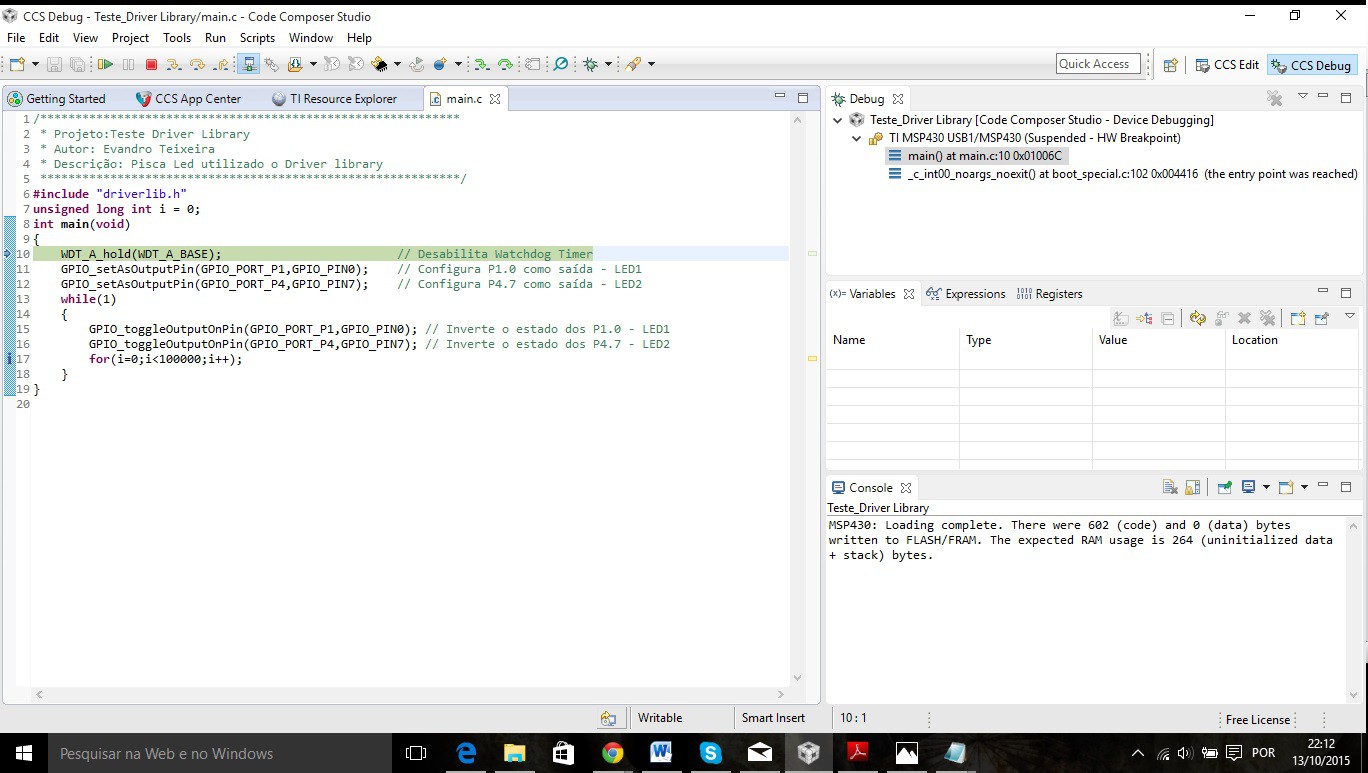Click the Pin to Debug Context icon in Variables
The image size is (1368, 773).
click(1321, 319)
